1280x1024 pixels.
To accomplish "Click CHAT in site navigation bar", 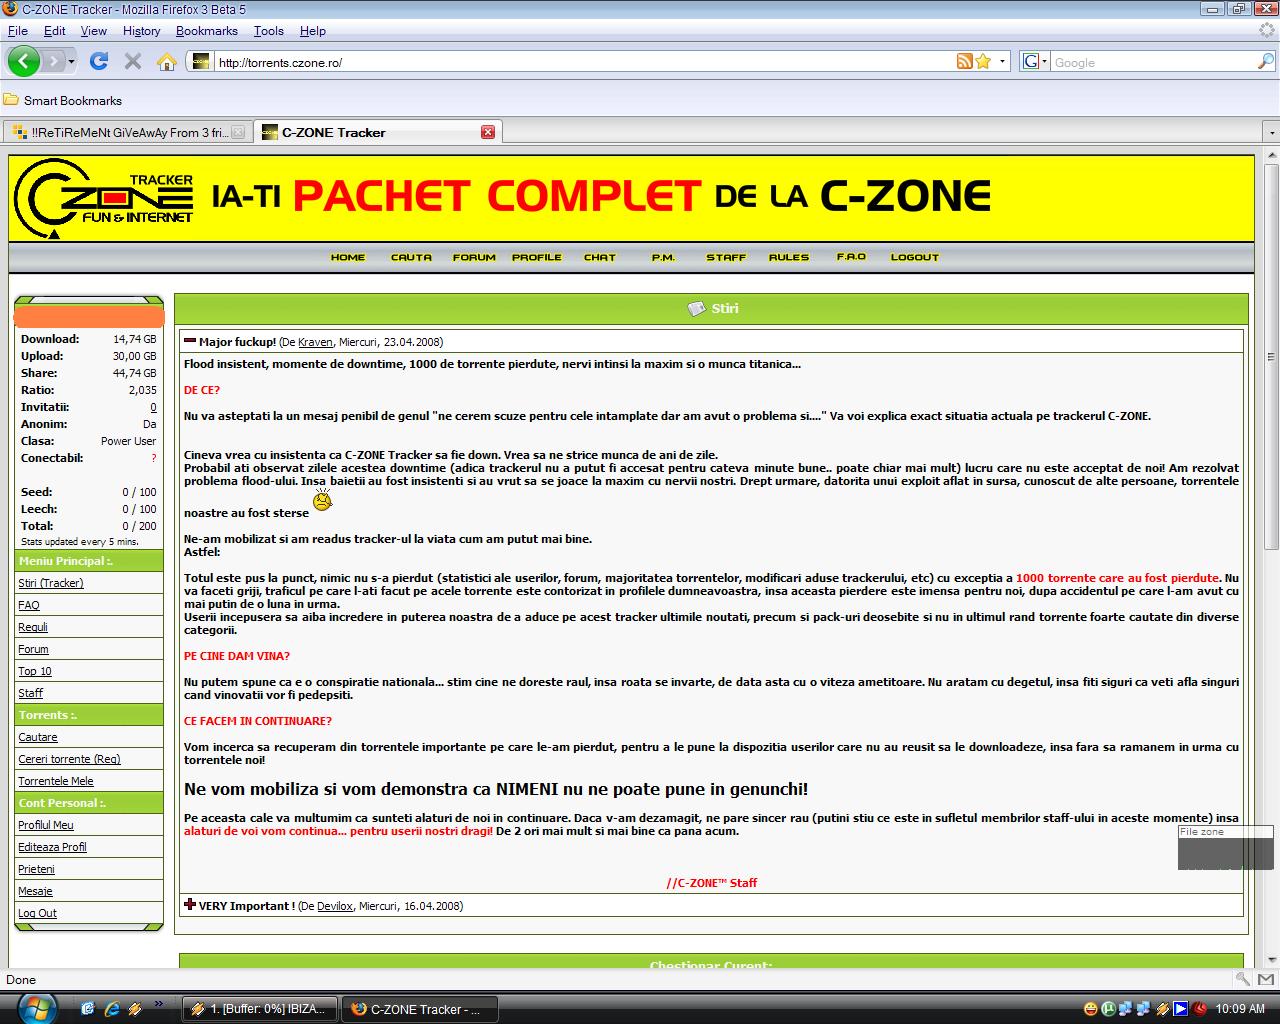I will (x=600, y=257).
